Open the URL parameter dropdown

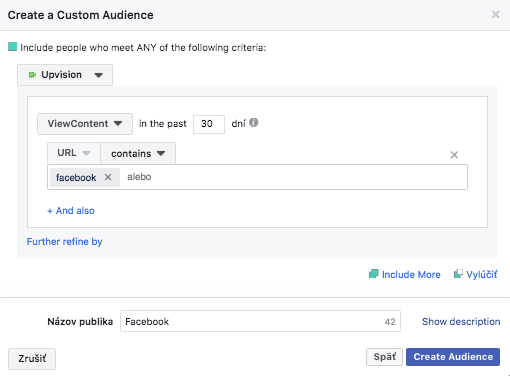(74, 153)
